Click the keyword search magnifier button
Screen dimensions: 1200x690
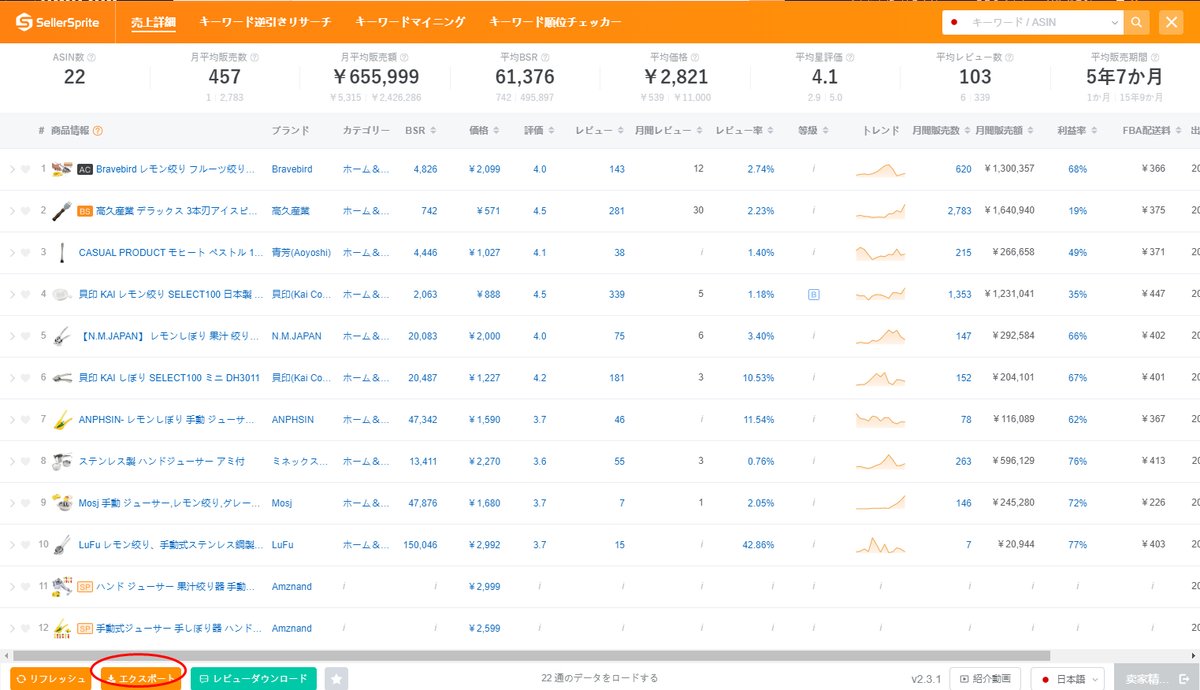click(x=1137, y=22)
